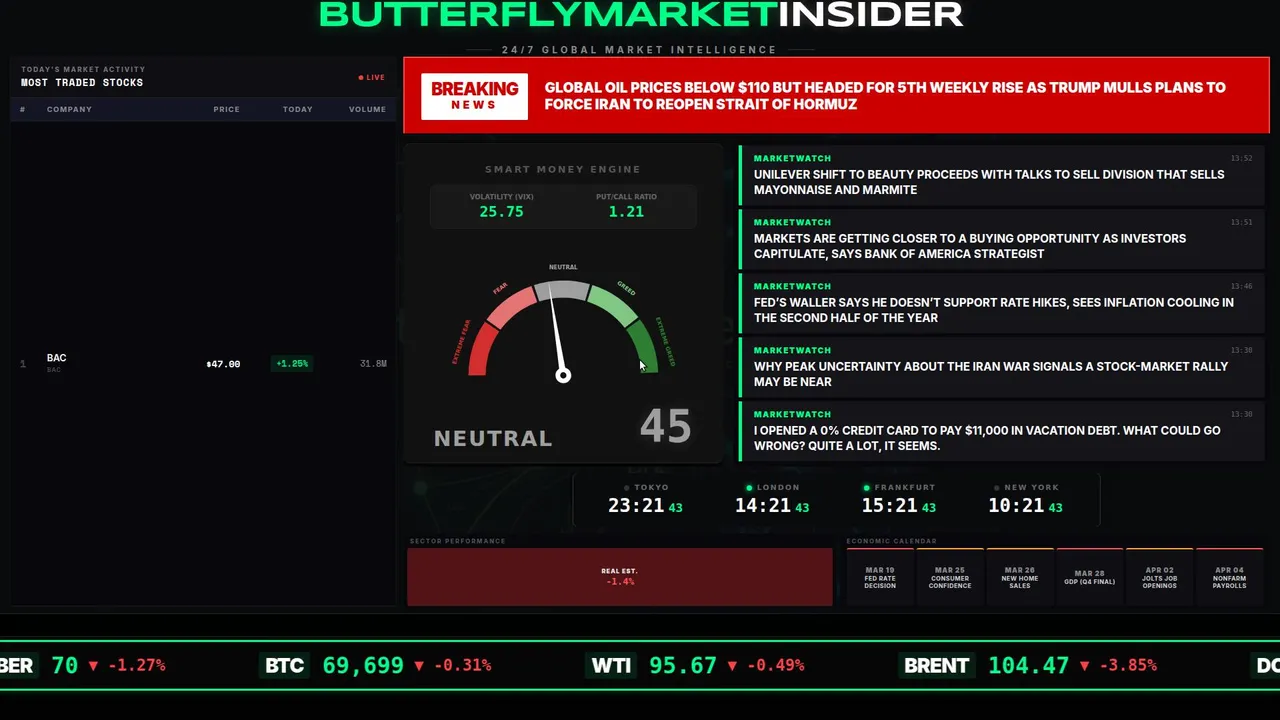Image resolution: width=1280 pixels, height=720 pixels.
Task: Click the Volatility (VIX) value 25.75
Action: tap(501, 212)
